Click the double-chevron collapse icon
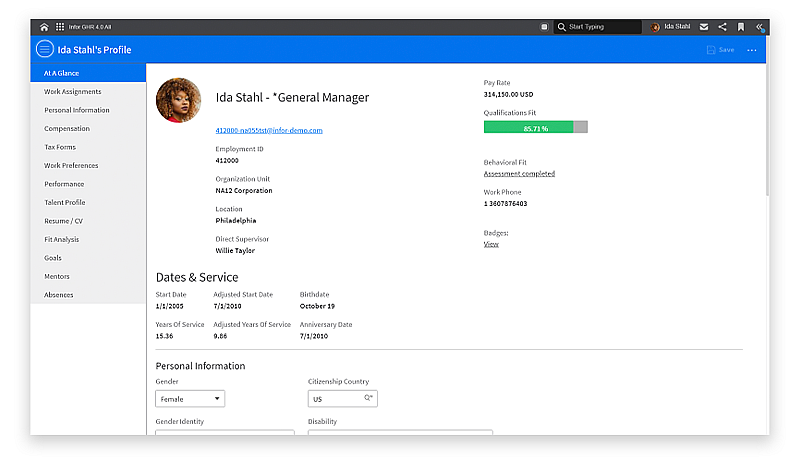The image size is (800, 469). tap(760, 27)
